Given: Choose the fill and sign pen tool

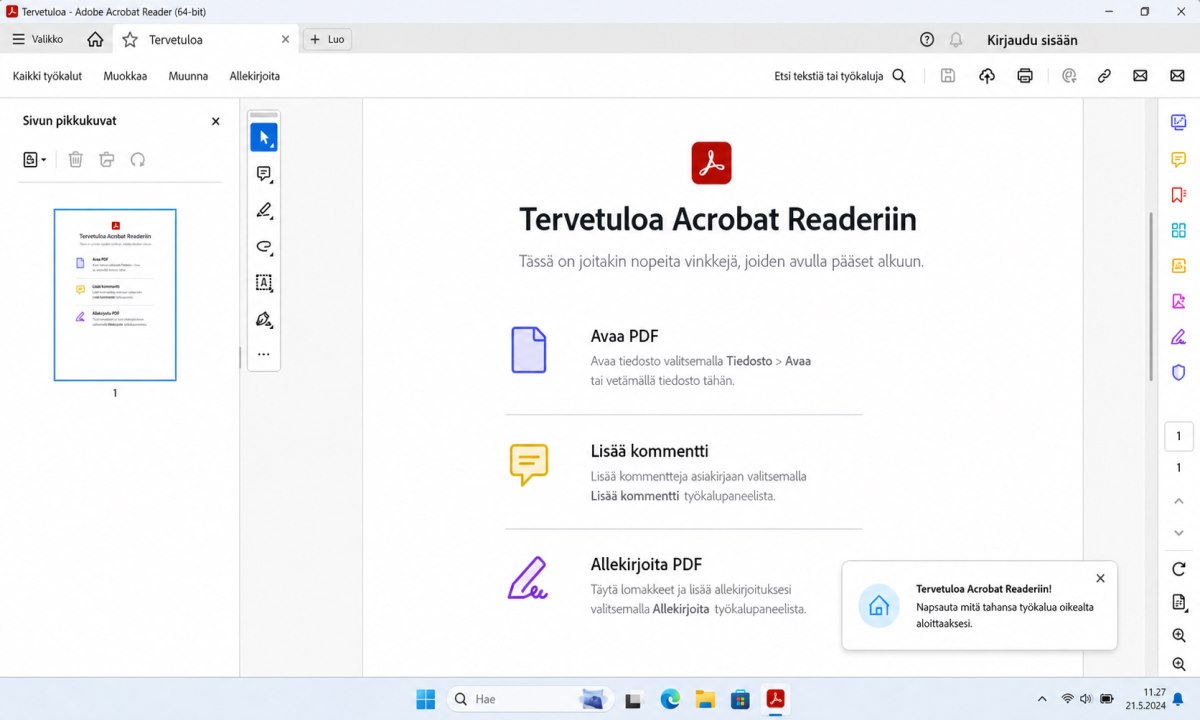Looking at the screenshot, I should (264, 320).
